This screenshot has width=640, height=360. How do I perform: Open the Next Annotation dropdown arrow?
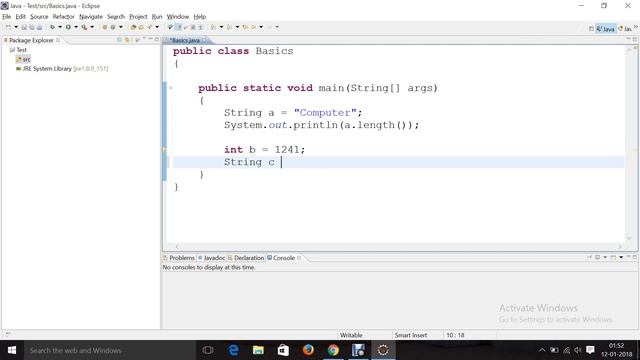(x=221, y=27)
